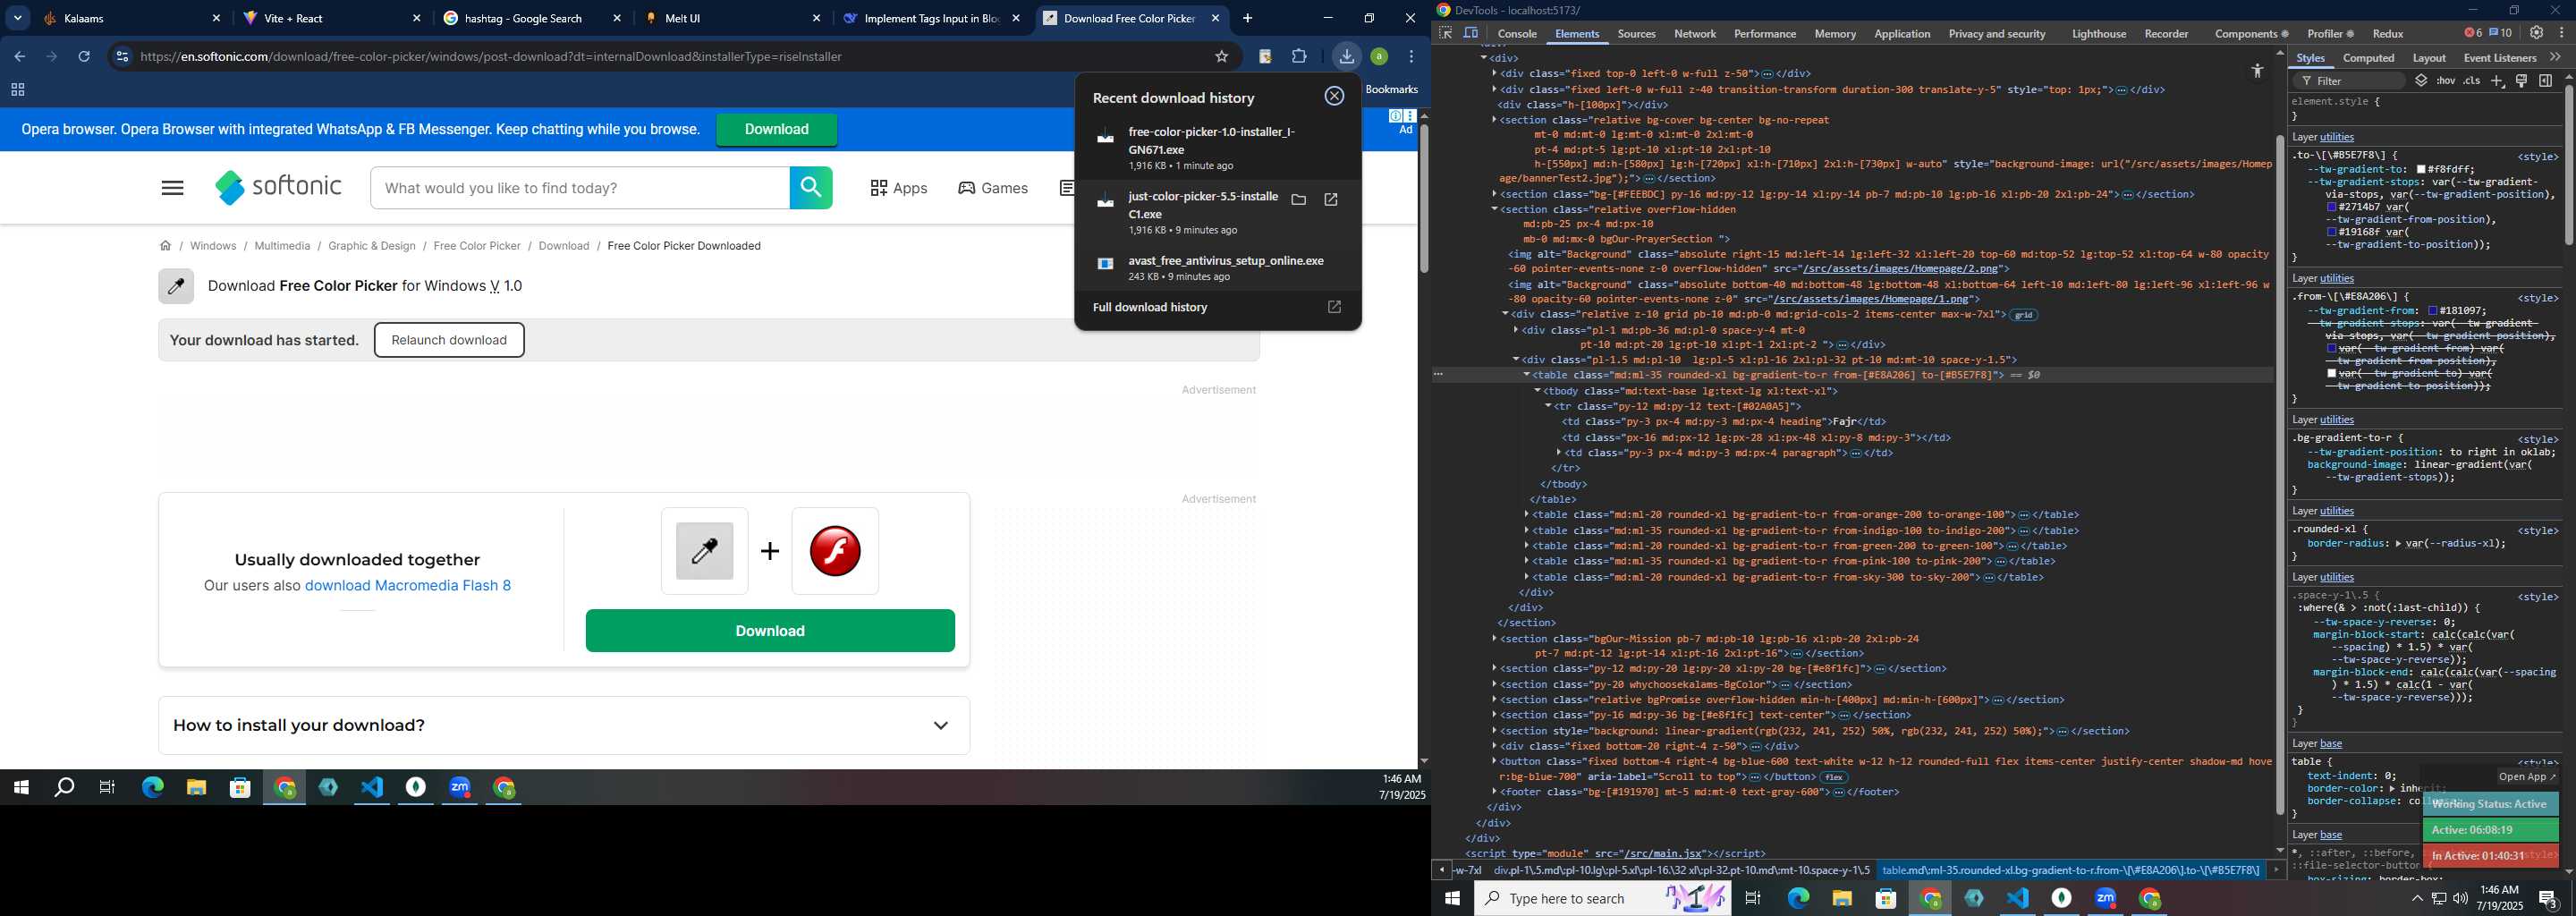Expand table with from-indigo-100 class
2576x916 pixels.
point(1527,531)
